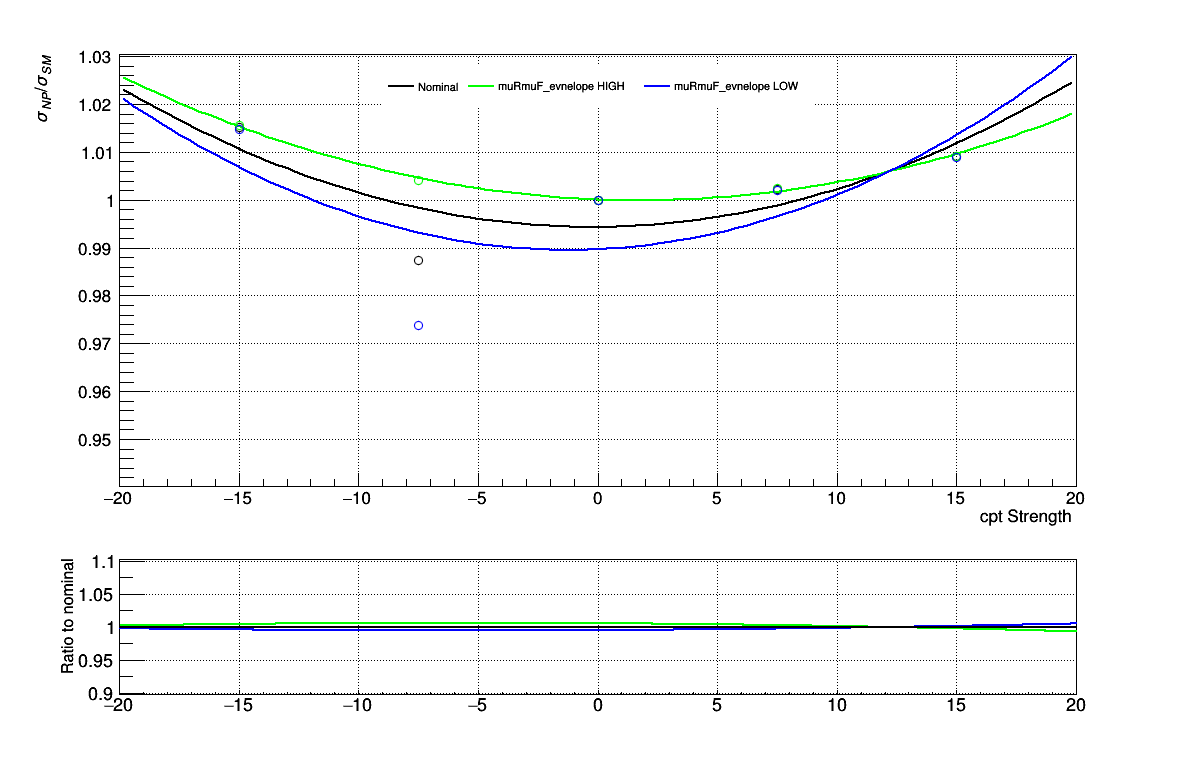Click the 0.99 tick label on upper y-axis
Viewport: 1196px width, 772px height.
click(x=95, y=249)
